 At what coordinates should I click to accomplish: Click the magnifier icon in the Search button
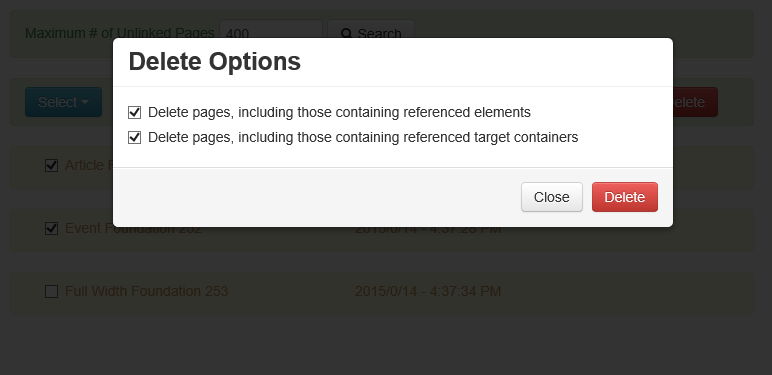coord(347,33)
